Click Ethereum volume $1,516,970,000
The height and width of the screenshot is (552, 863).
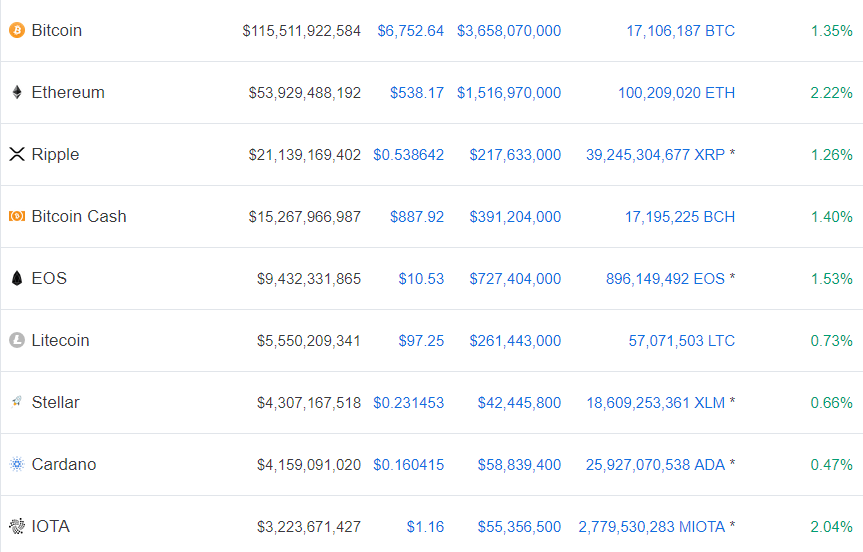509,93
